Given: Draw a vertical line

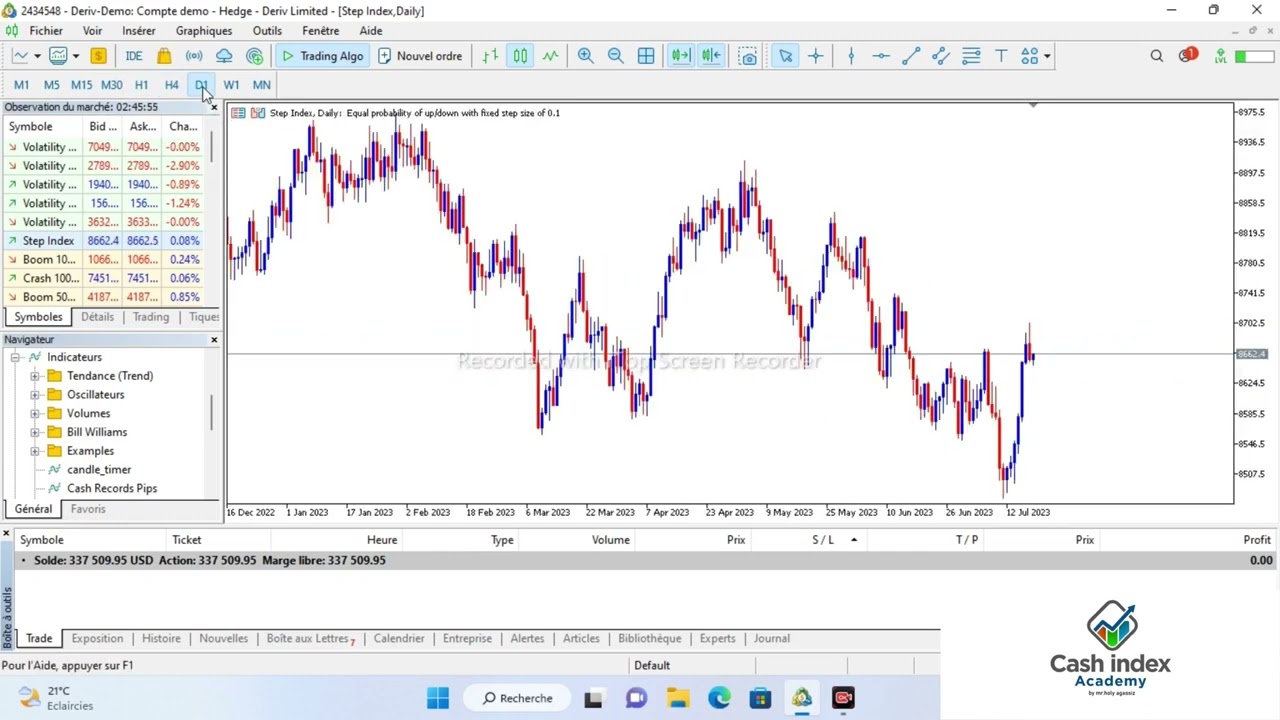Looking at the screenshot, I should point(851,56).
